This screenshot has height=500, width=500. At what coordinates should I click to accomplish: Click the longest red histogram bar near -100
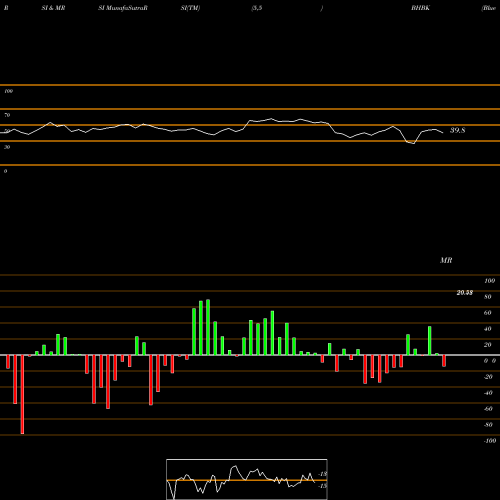click(x=22, y=394)
